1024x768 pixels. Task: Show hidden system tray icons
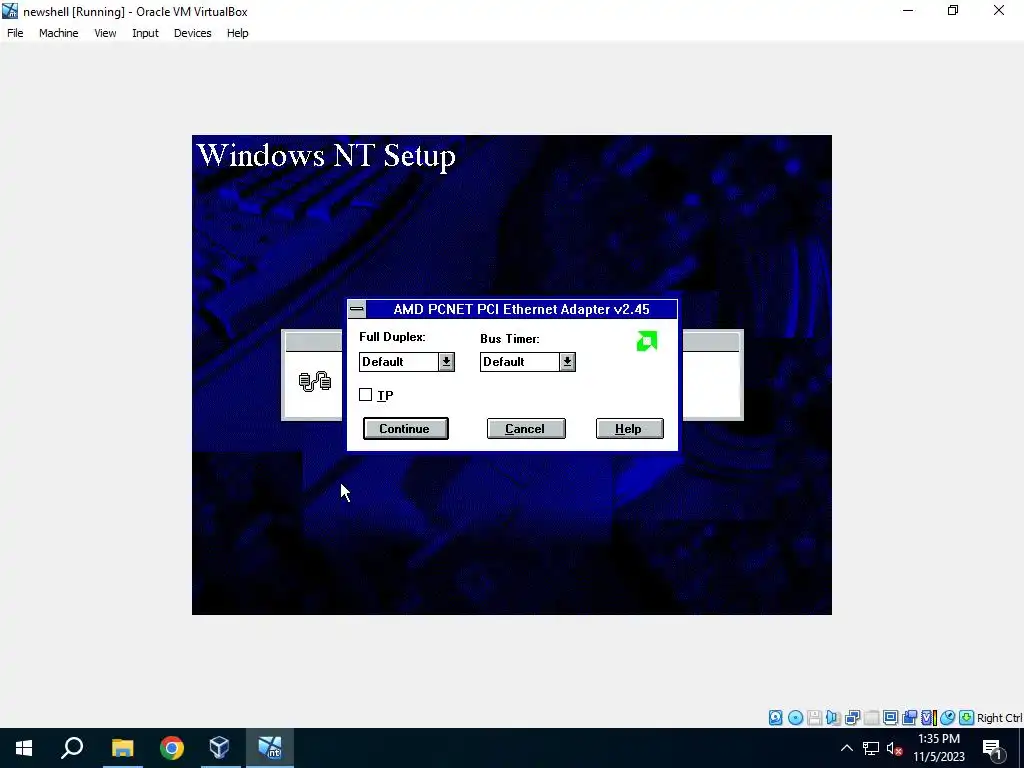click(846, 748)
